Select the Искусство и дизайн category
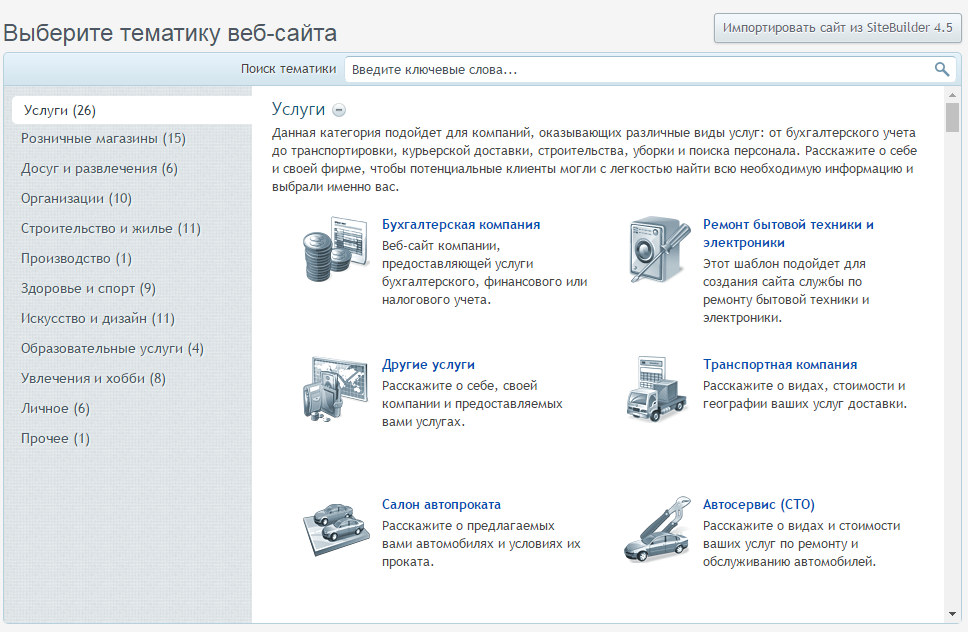Screen dimensions: 968x632 click(x=97, y=319)
